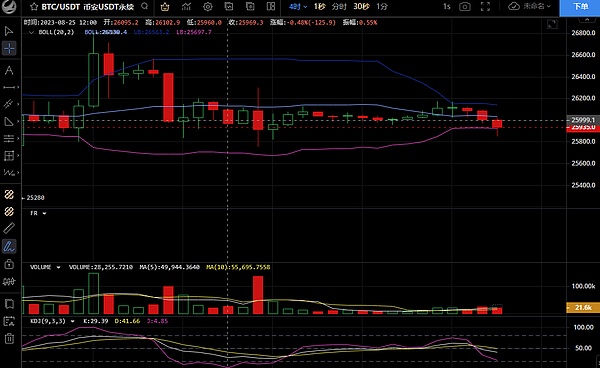
Task: Select the text annotation tool
Action: [x=9, y=70]
